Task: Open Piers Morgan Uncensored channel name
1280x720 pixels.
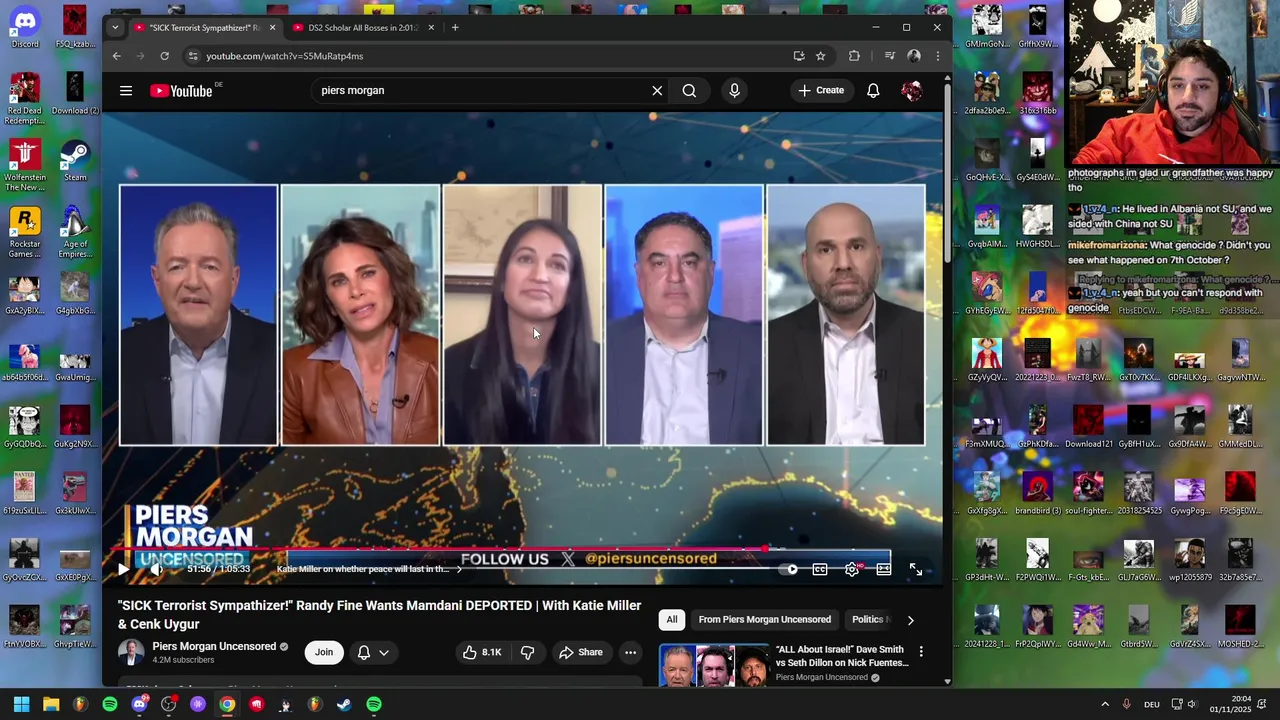Action: pos(213,647)
